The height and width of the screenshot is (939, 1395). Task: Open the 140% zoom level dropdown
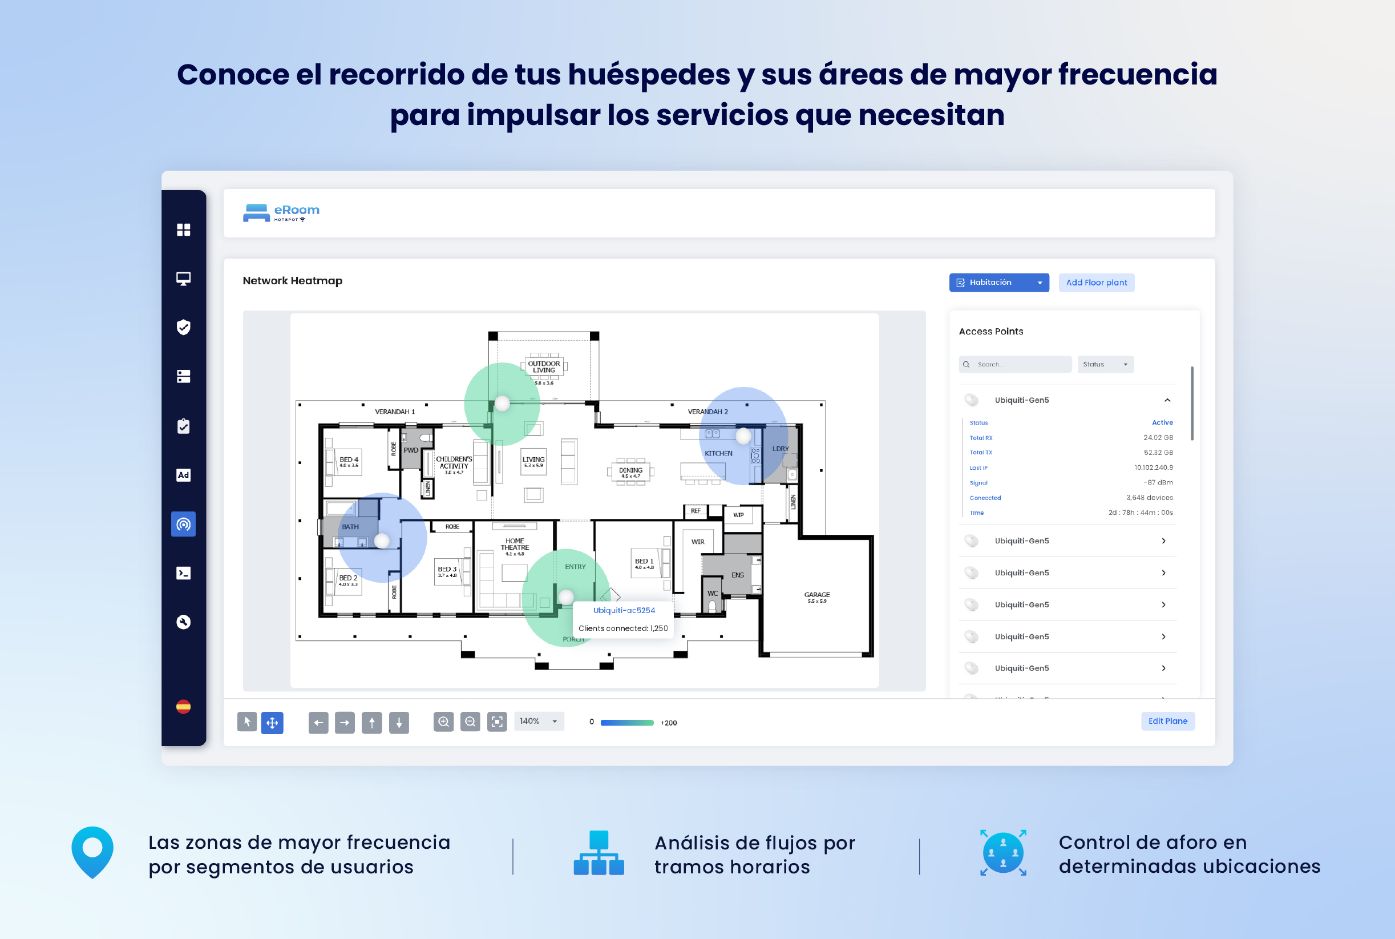click(x=539, y=721)
